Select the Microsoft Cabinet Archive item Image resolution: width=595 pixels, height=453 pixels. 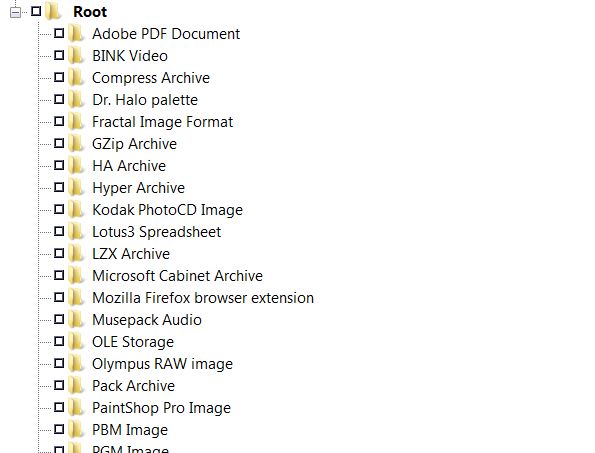tap(177, 276)
